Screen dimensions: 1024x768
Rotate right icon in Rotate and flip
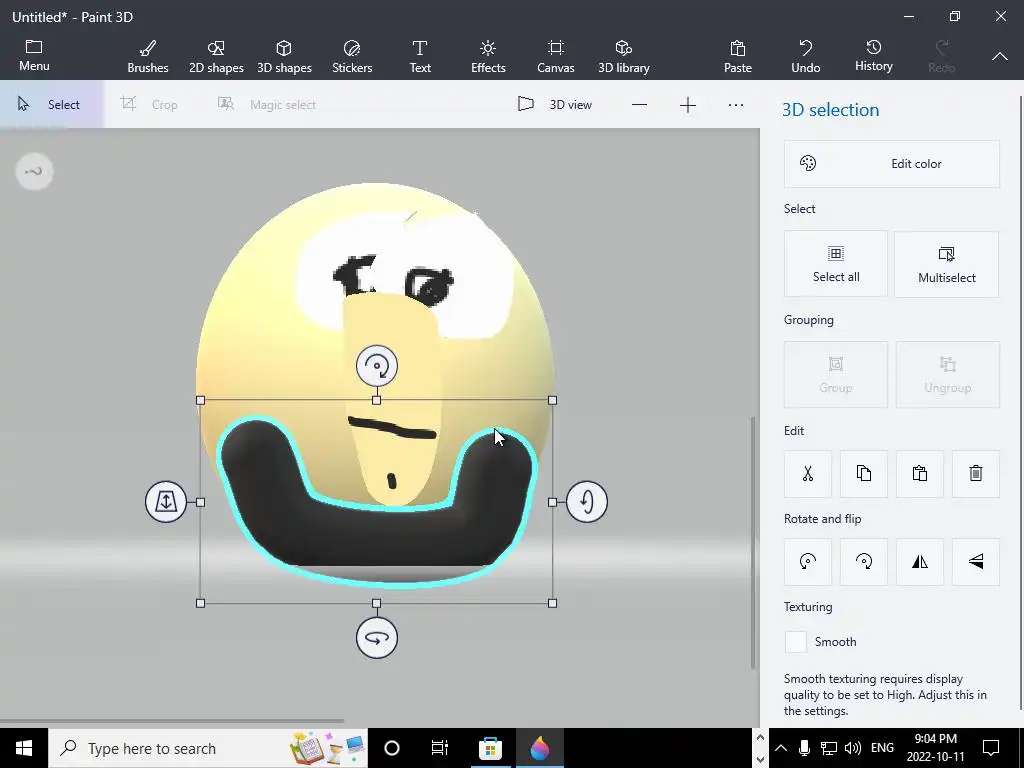click(x=864, y=562)
